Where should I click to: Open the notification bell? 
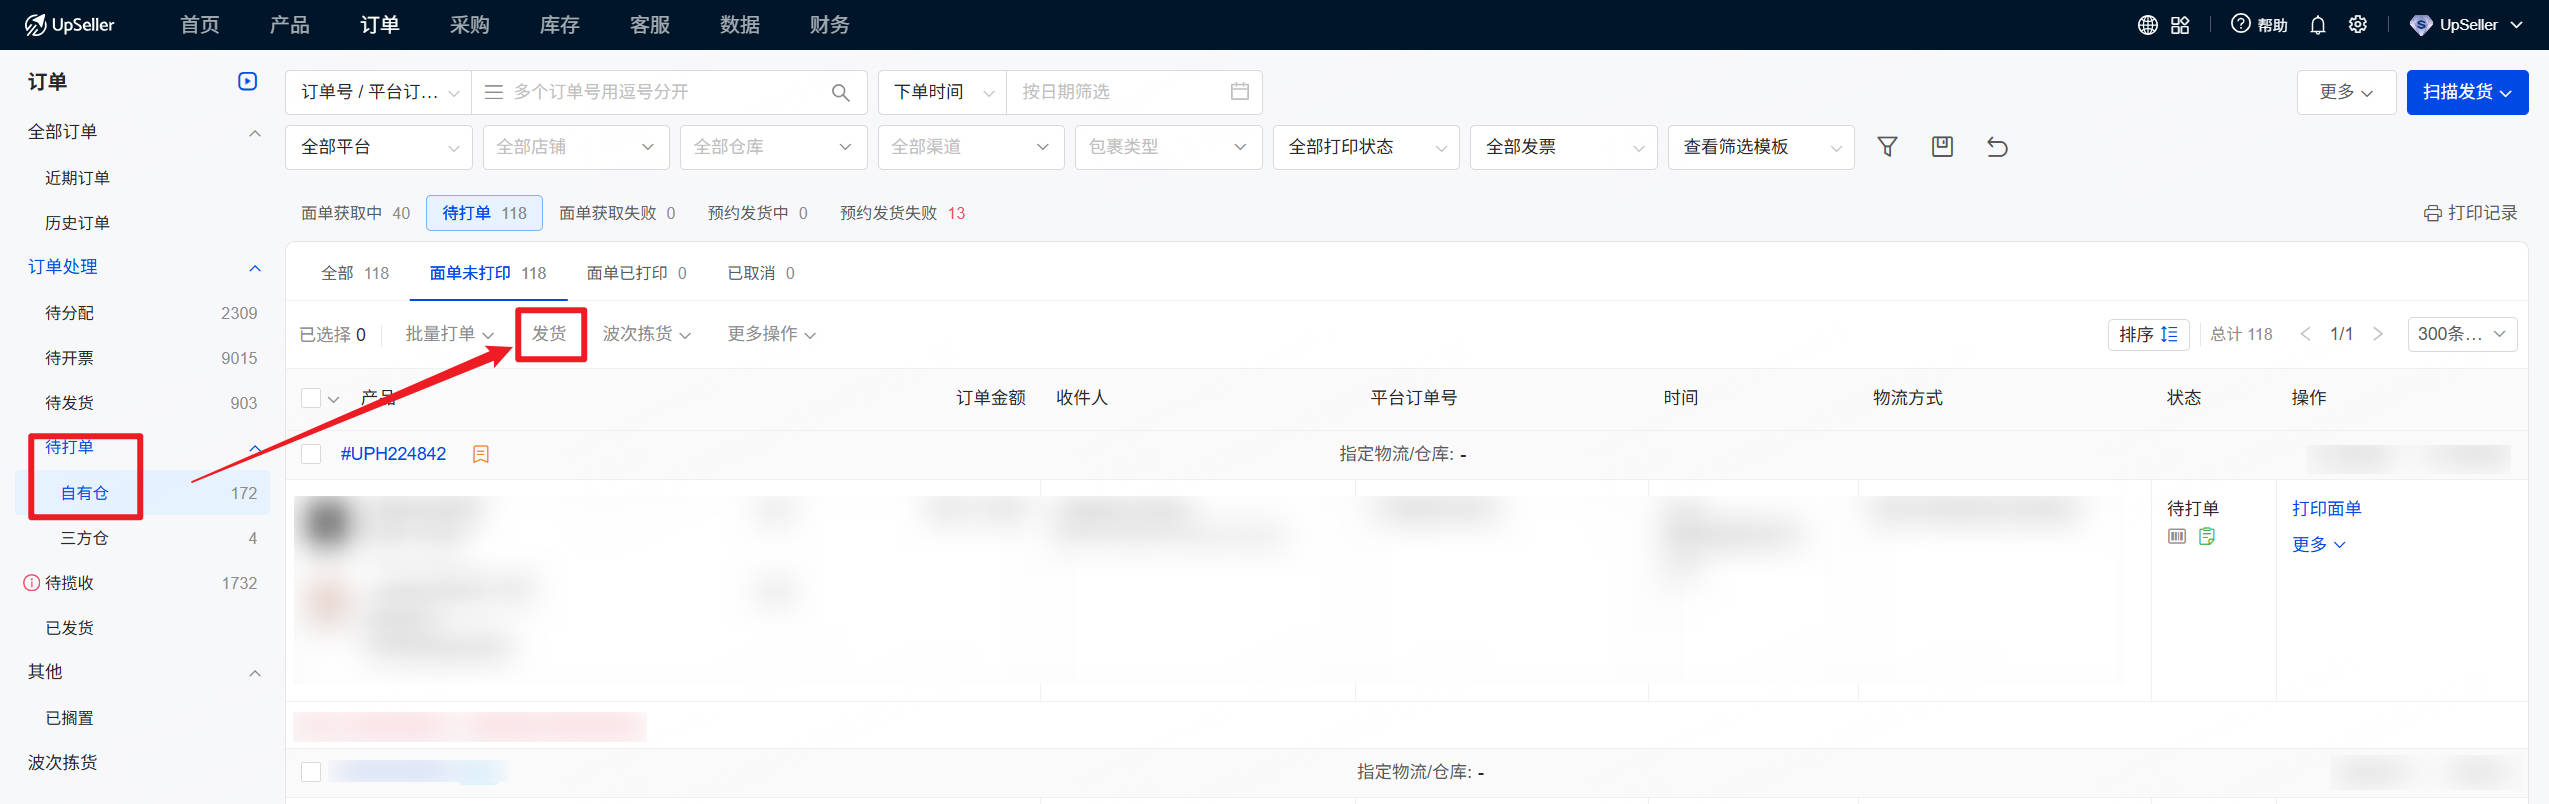click(2317, 25)
